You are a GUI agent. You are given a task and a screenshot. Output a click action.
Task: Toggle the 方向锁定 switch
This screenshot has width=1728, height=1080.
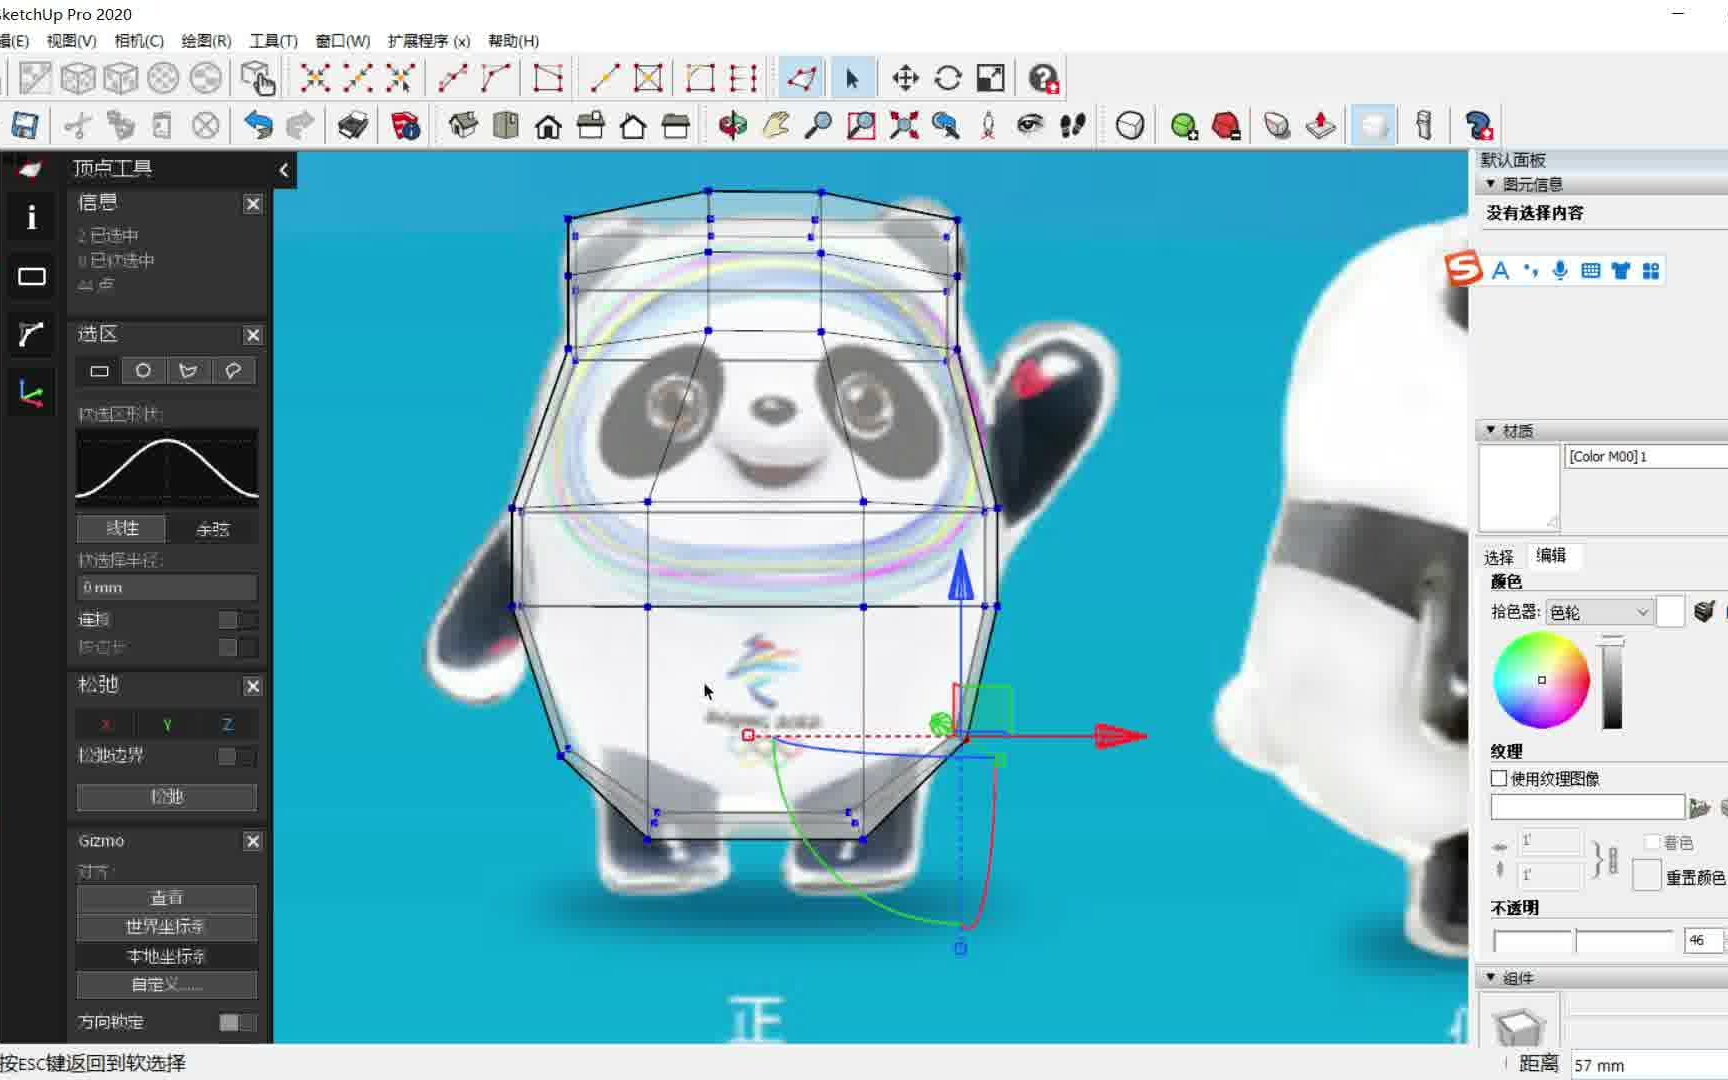(237, 1022)
